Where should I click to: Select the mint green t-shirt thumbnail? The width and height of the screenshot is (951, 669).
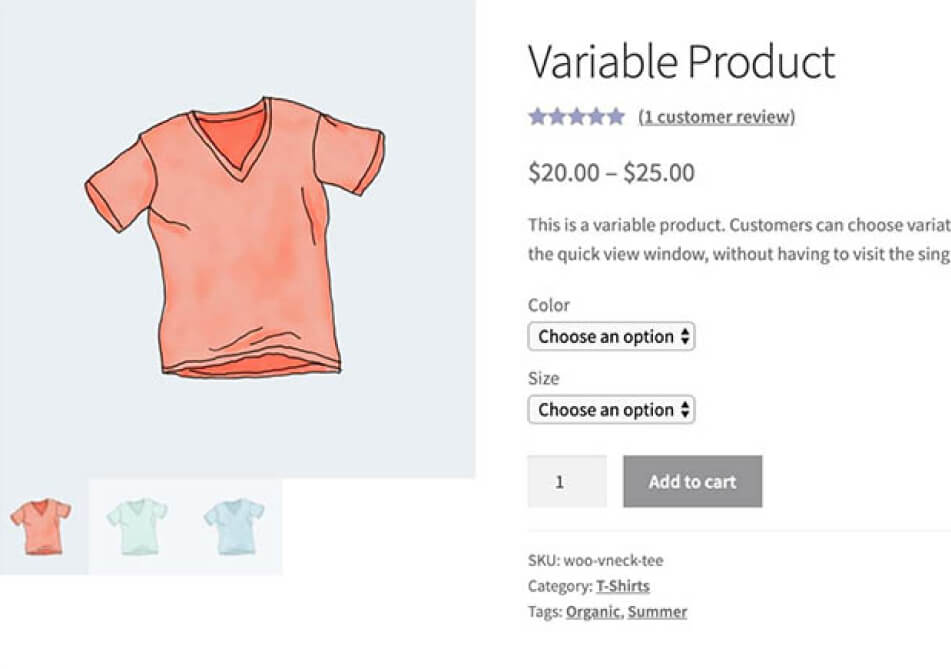tap(137, 526)
